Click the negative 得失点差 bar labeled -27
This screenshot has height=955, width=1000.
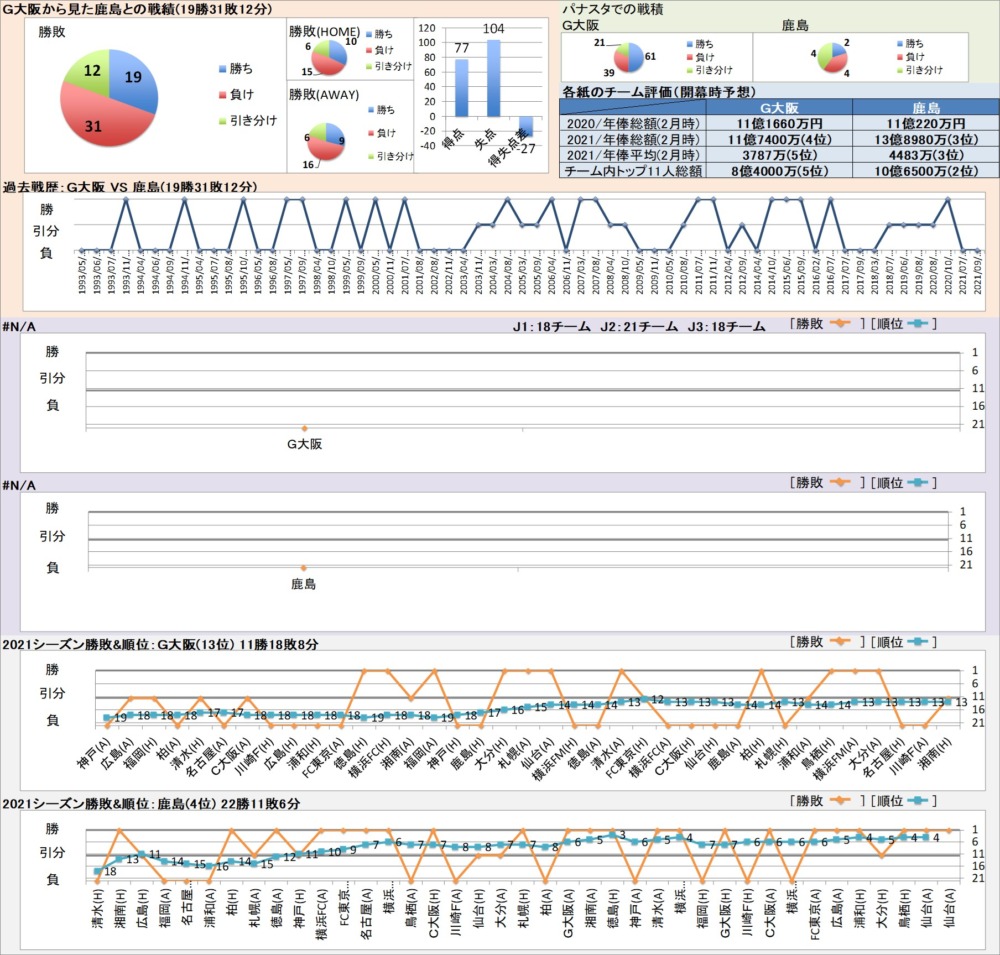coord(525,127)
